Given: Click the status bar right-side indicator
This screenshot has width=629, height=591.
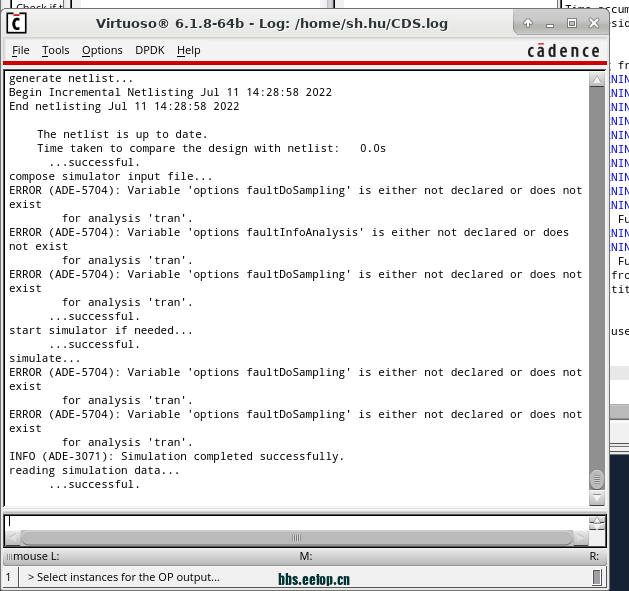Looking at the screenshot, I should [597, 577].
